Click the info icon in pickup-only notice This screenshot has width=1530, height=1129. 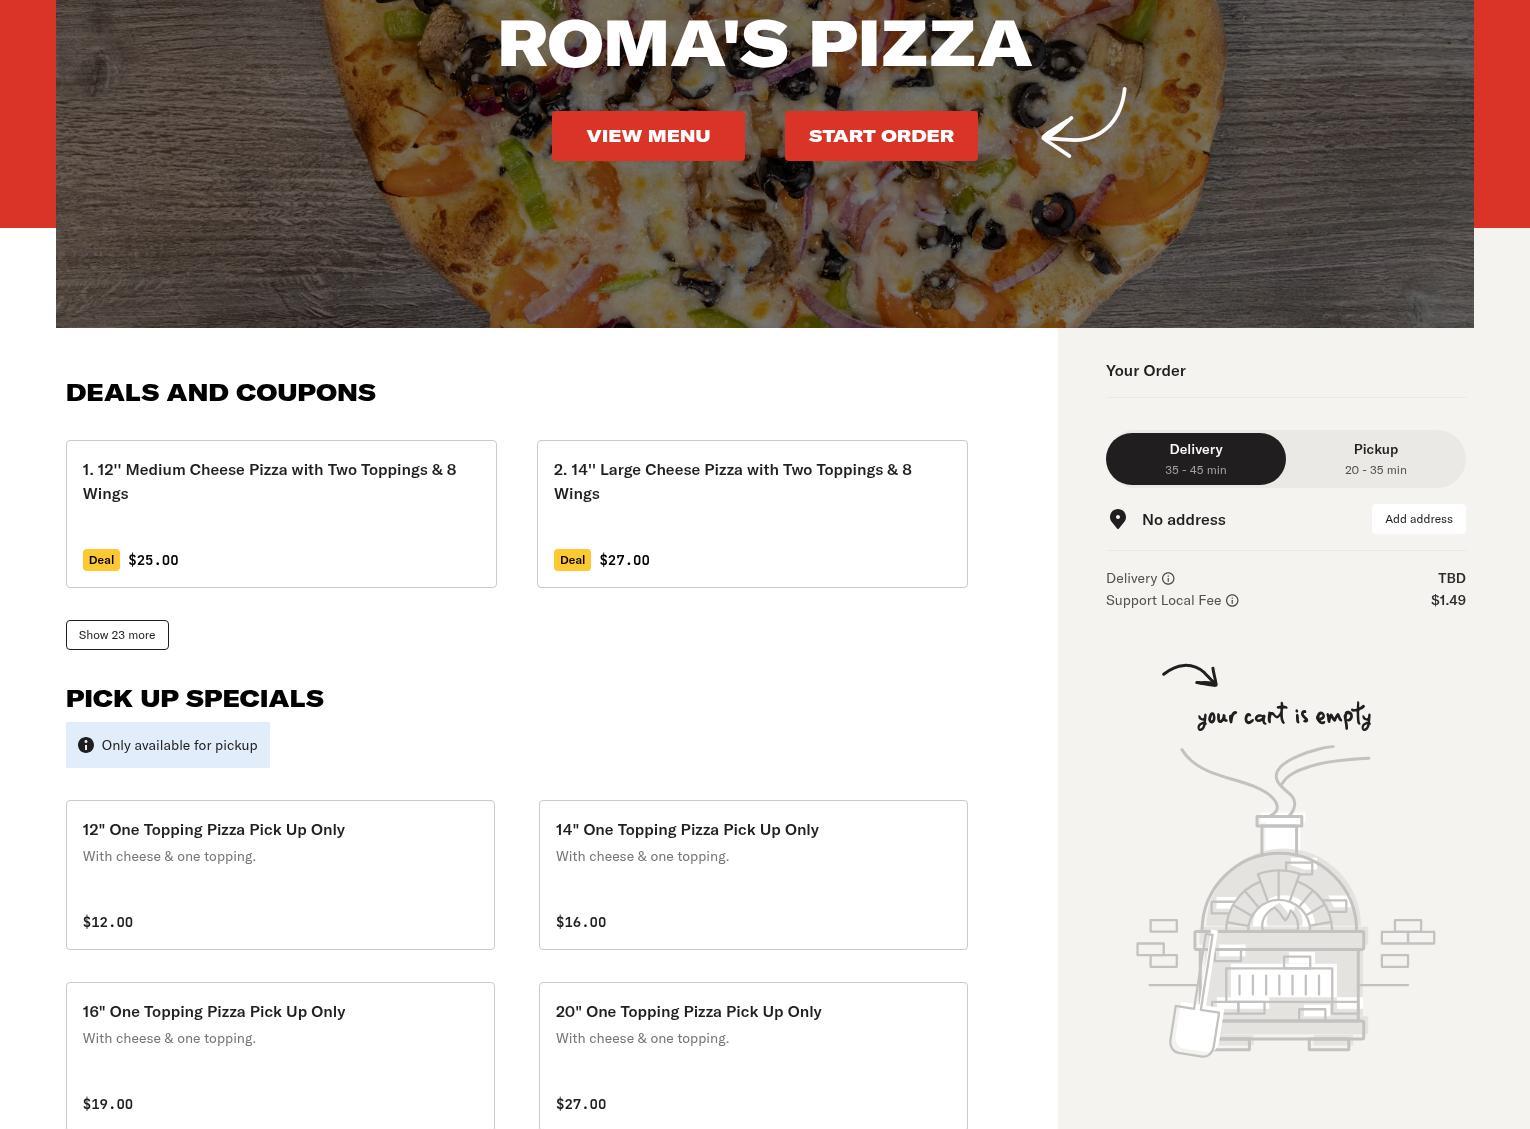point(86,745)
